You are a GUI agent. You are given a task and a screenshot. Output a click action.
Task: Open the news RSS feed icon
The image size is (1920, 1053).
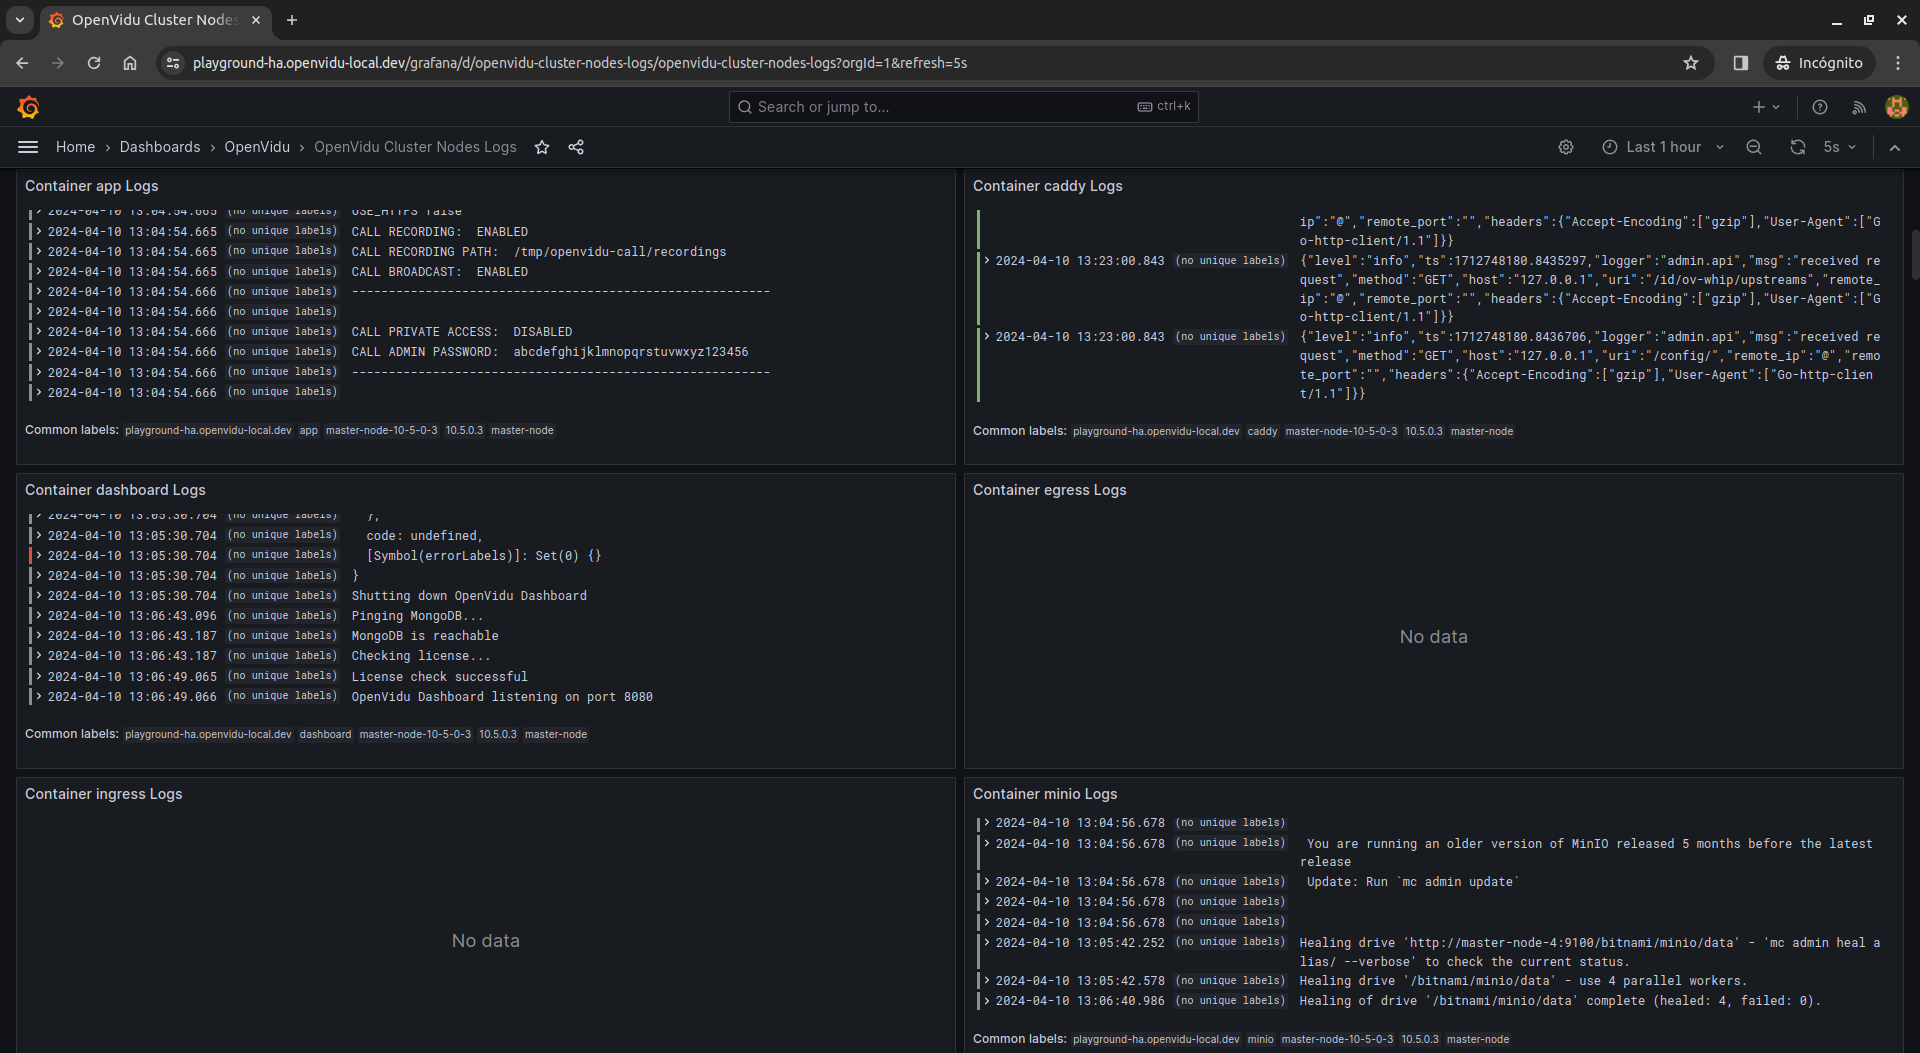[x=1859, y=107]
